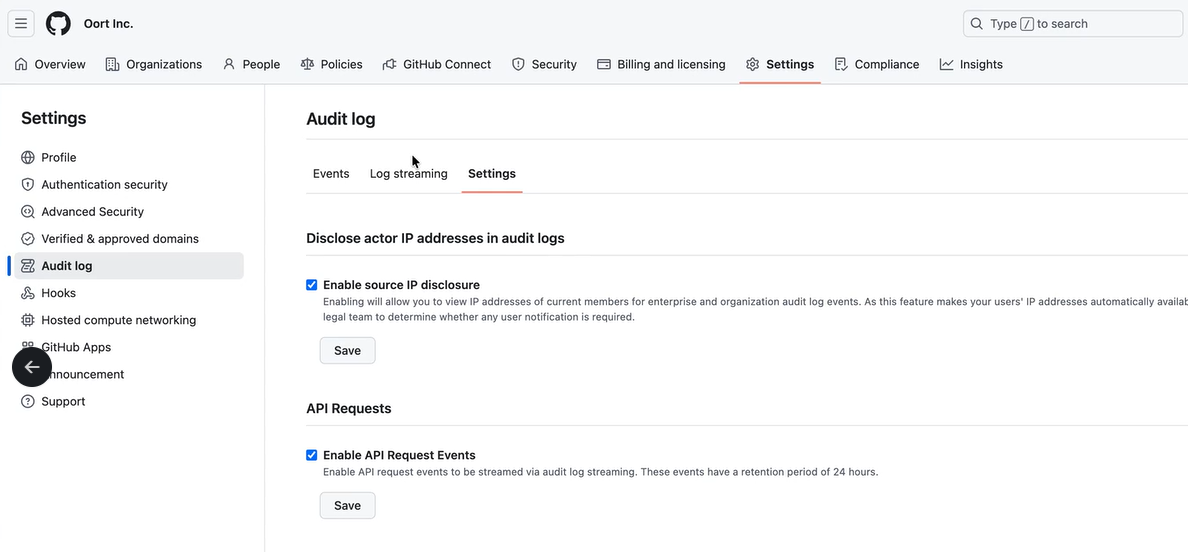
Task: Toggle the Enable API Request Events checkbox
Action: click(x=312, y=455)
